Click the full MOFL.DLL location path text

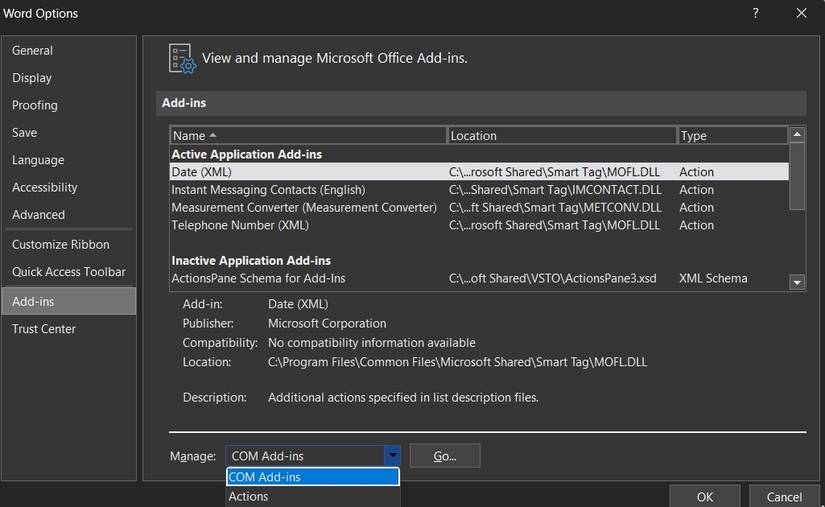click(457, 362)
